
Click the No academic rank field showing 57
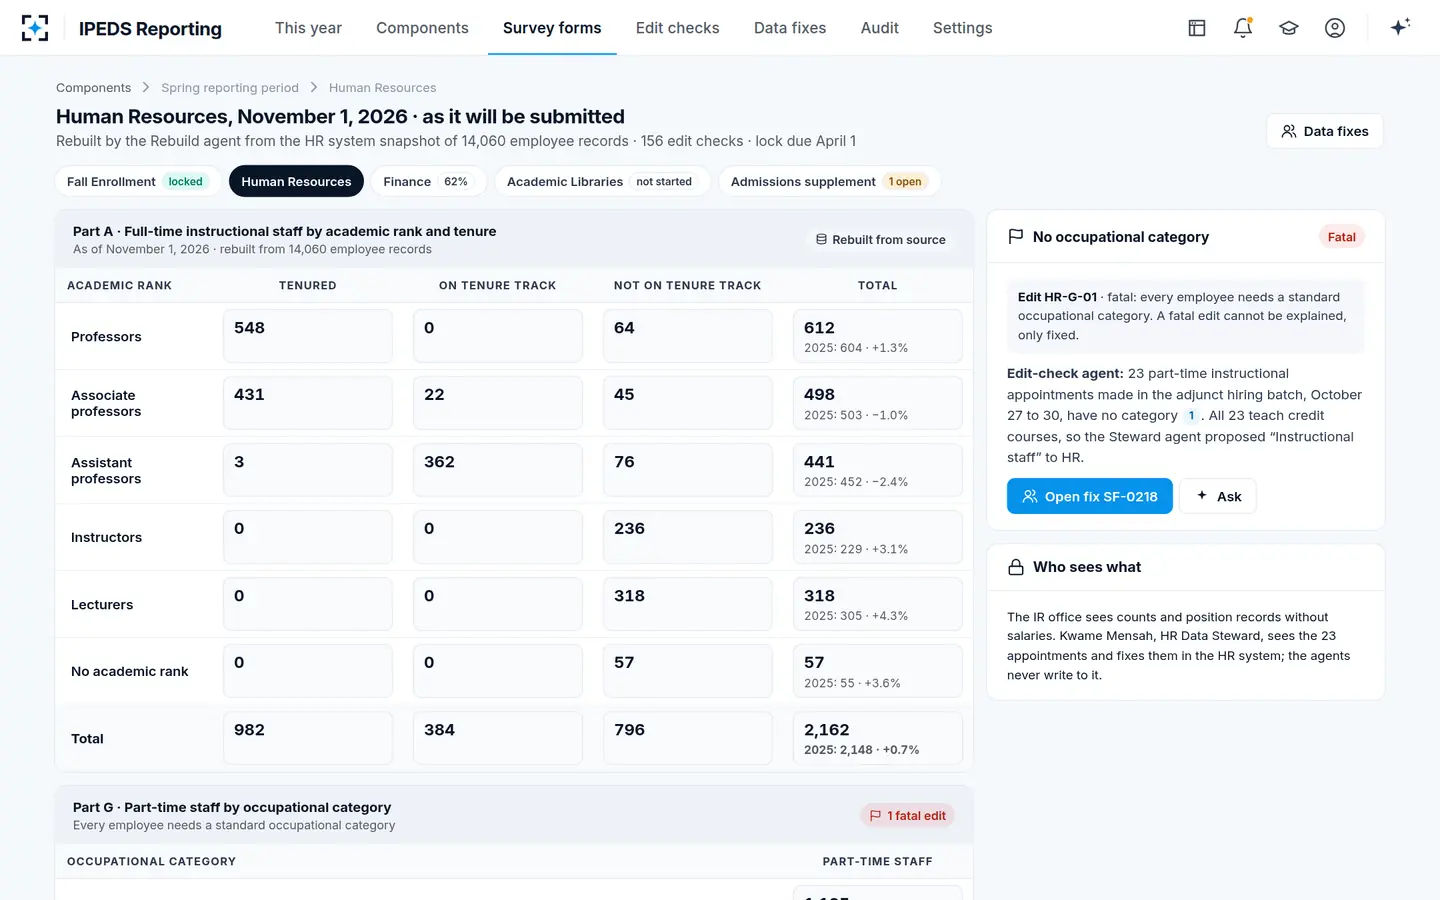(x=688, y=671)
